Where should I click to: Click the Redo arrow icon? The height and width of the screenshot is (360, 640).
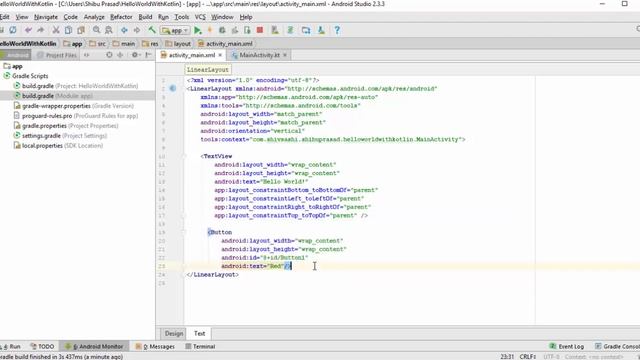(x=40, y=30)
